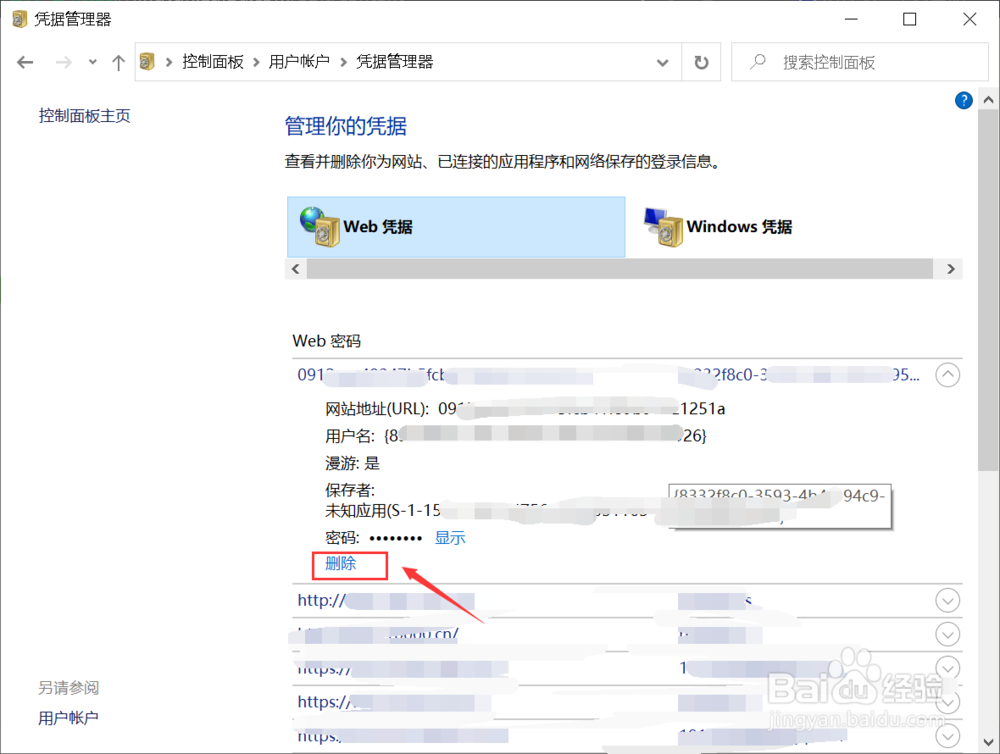Viewport: 1000px width, 754px height.
Task: Click the blue Help question mark icon
Action: [x=963, y=100]
